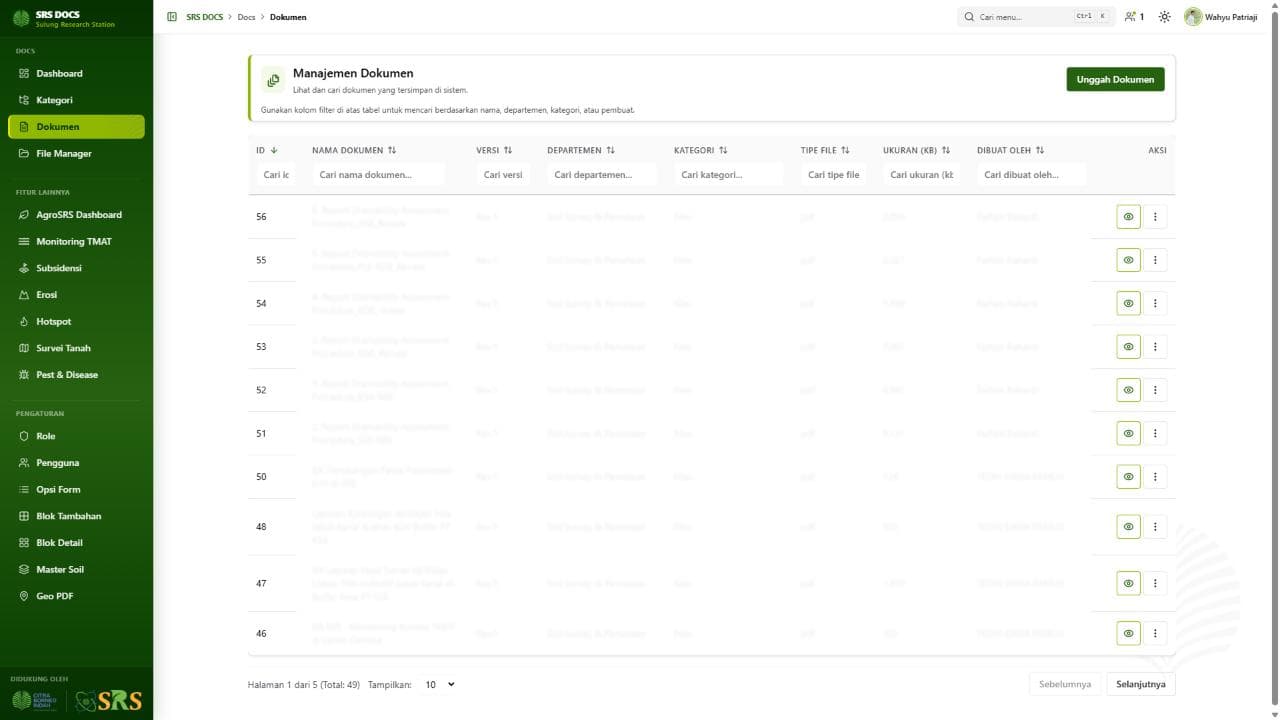Open Erosi section
1280x720 pixels.
(x=76, y=295)
